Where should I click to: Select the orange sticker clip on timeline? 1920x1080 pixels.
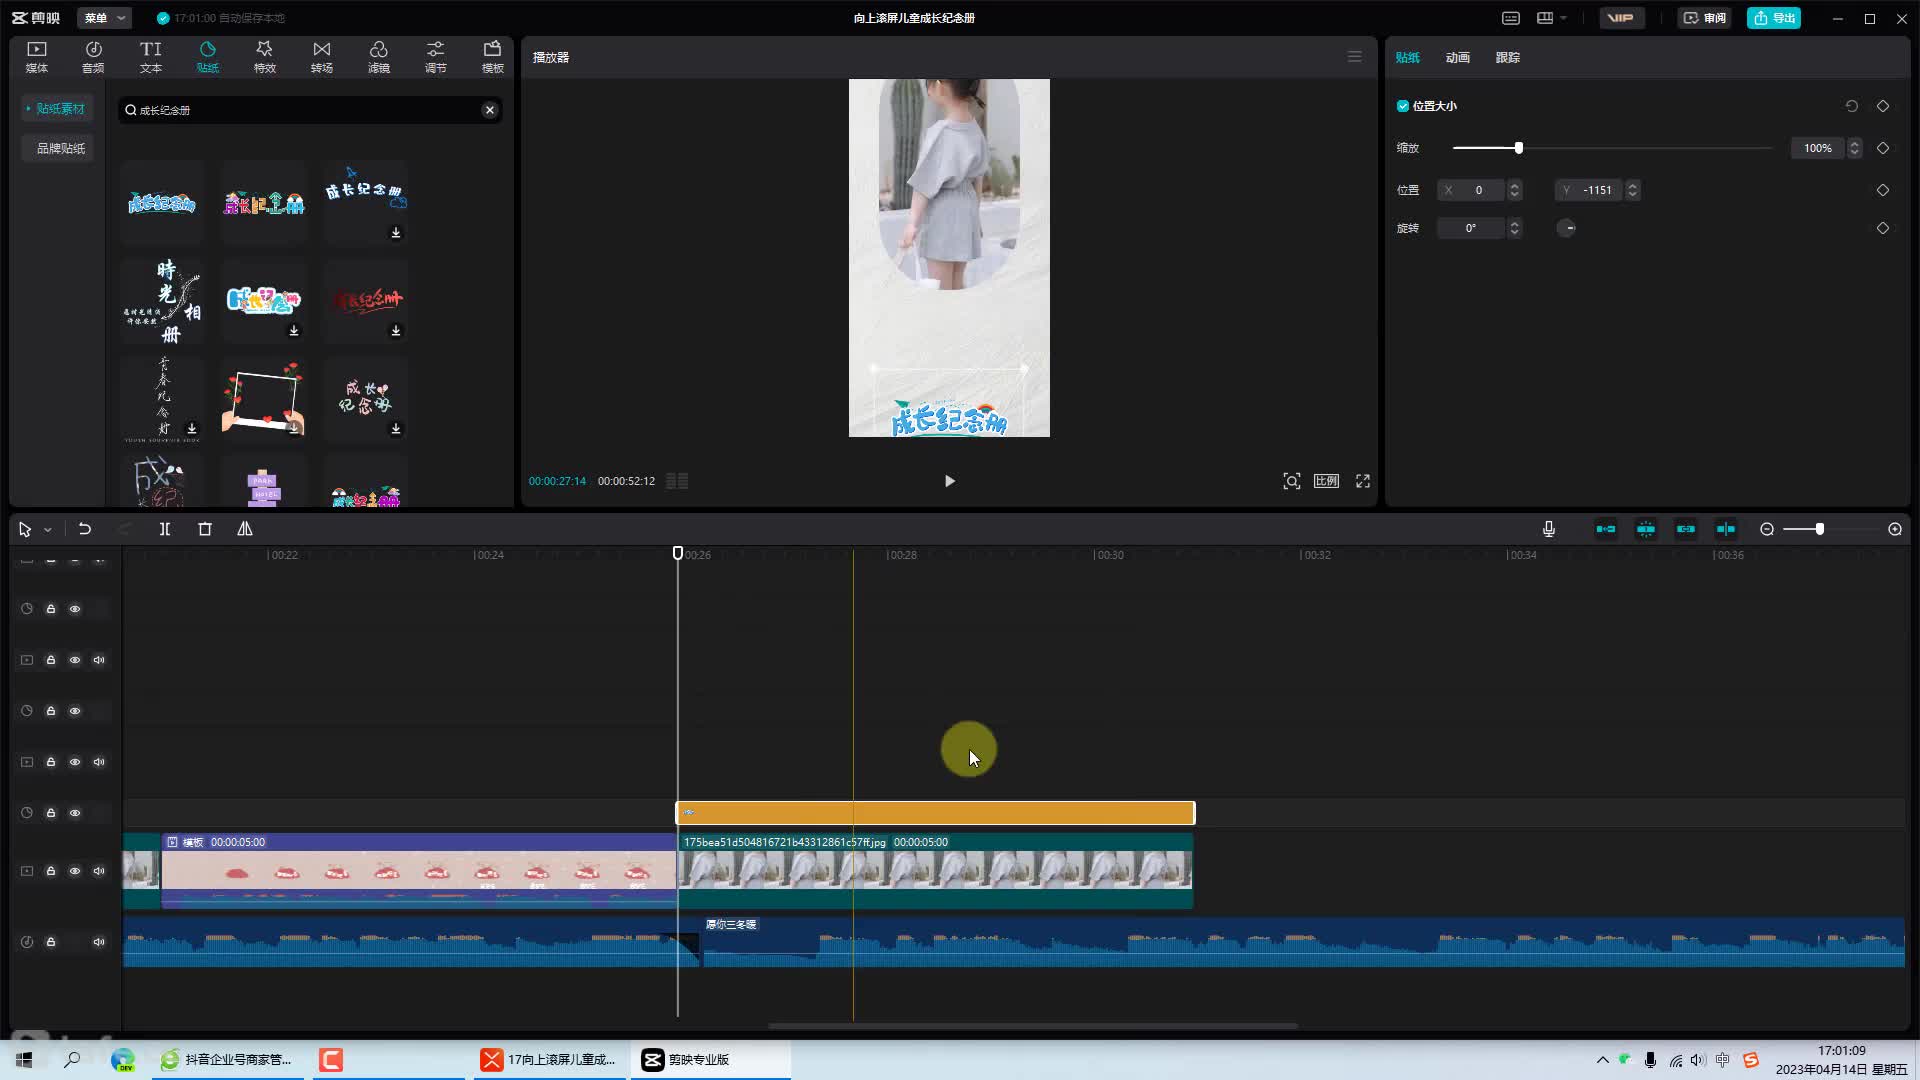(935, 813)
